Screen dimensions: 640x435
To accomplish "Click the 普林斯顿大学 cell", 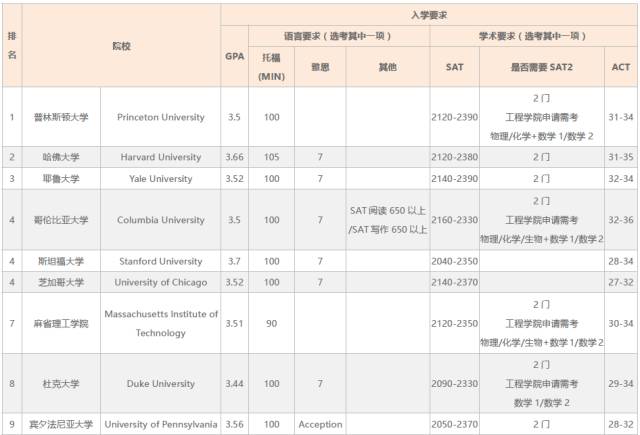I will [61, 117].
